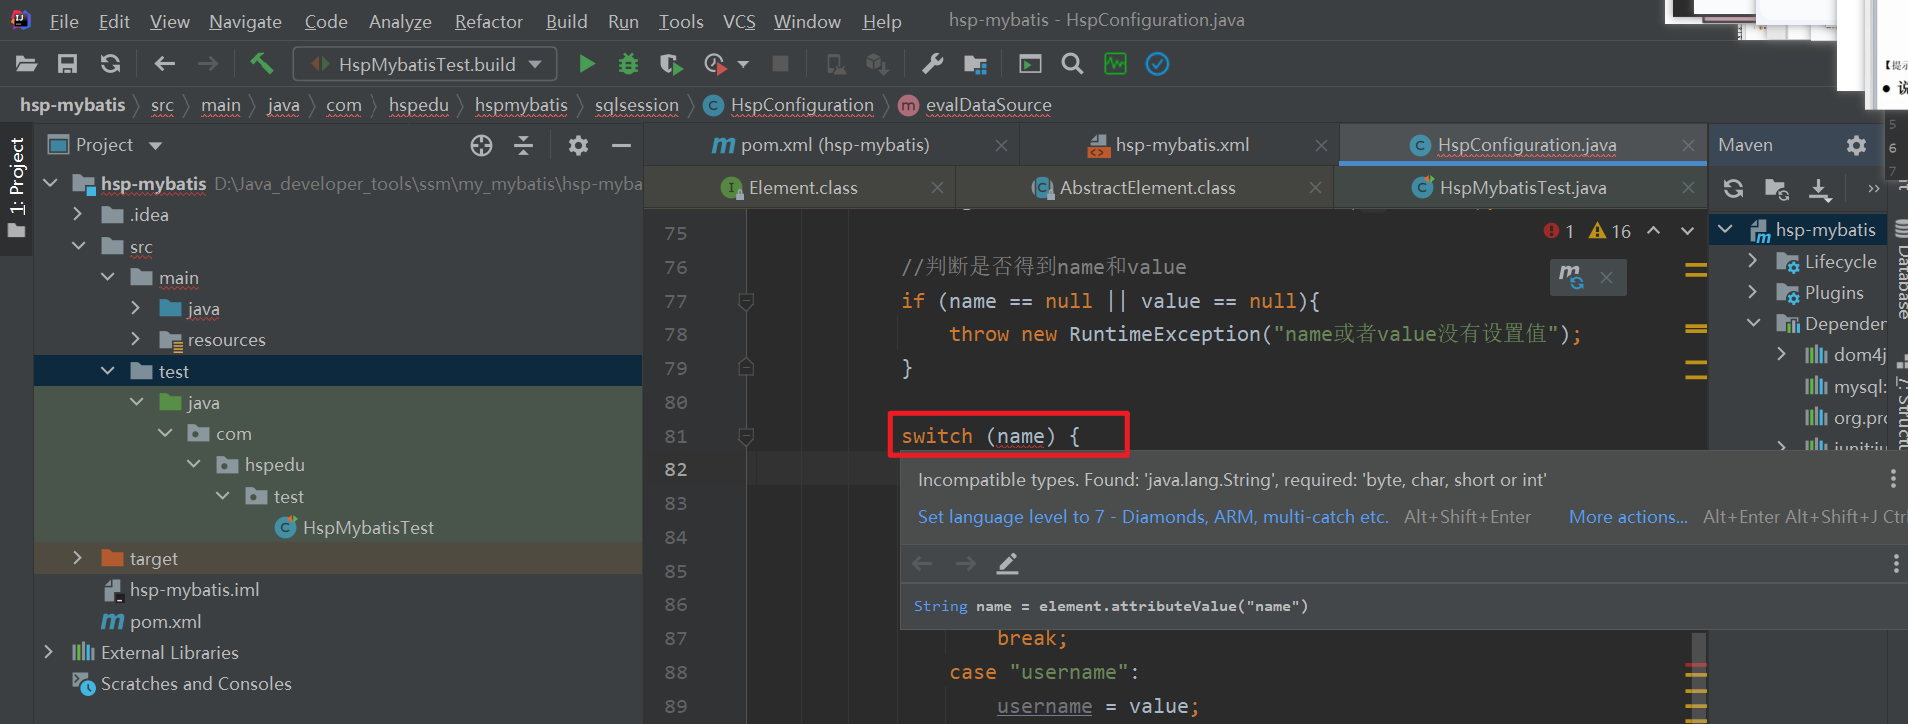Image resolution: width=1908 pixels, height=724 pixels.
Task: Open the Project Structure icon
Action: click(975, 64)
